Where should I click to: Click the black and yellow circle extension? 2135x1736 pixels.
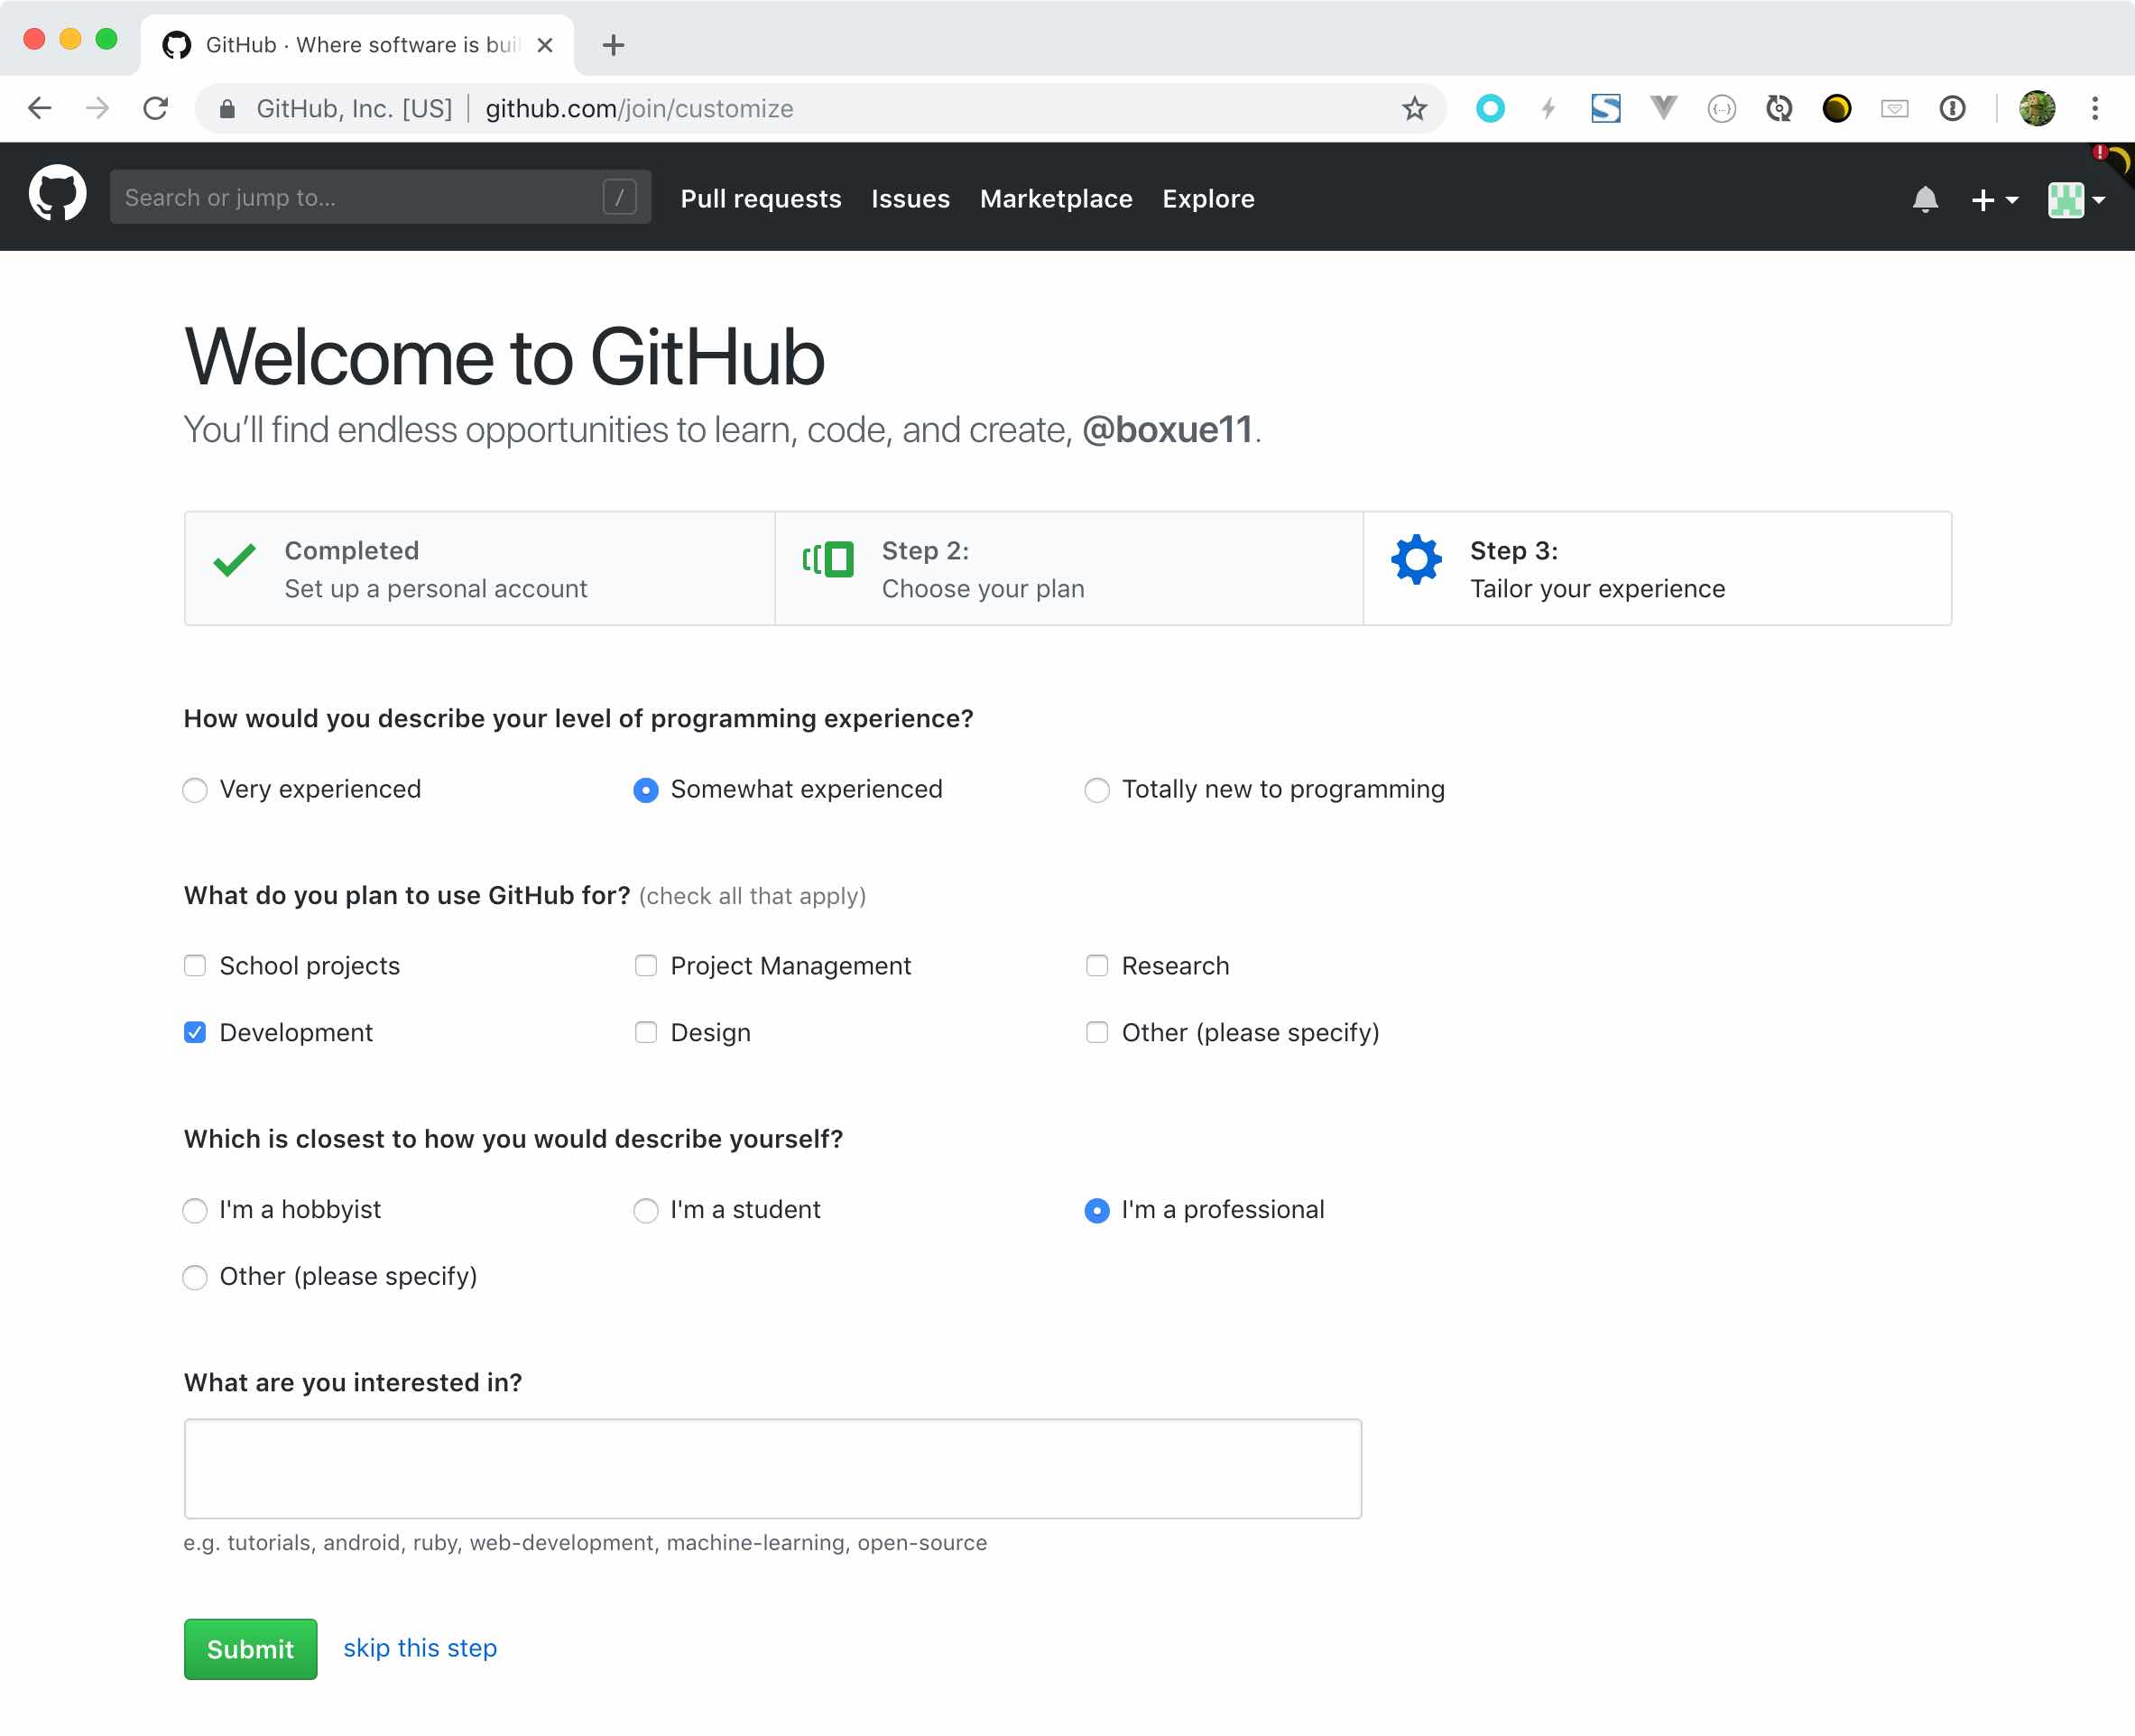(1836, 108)
